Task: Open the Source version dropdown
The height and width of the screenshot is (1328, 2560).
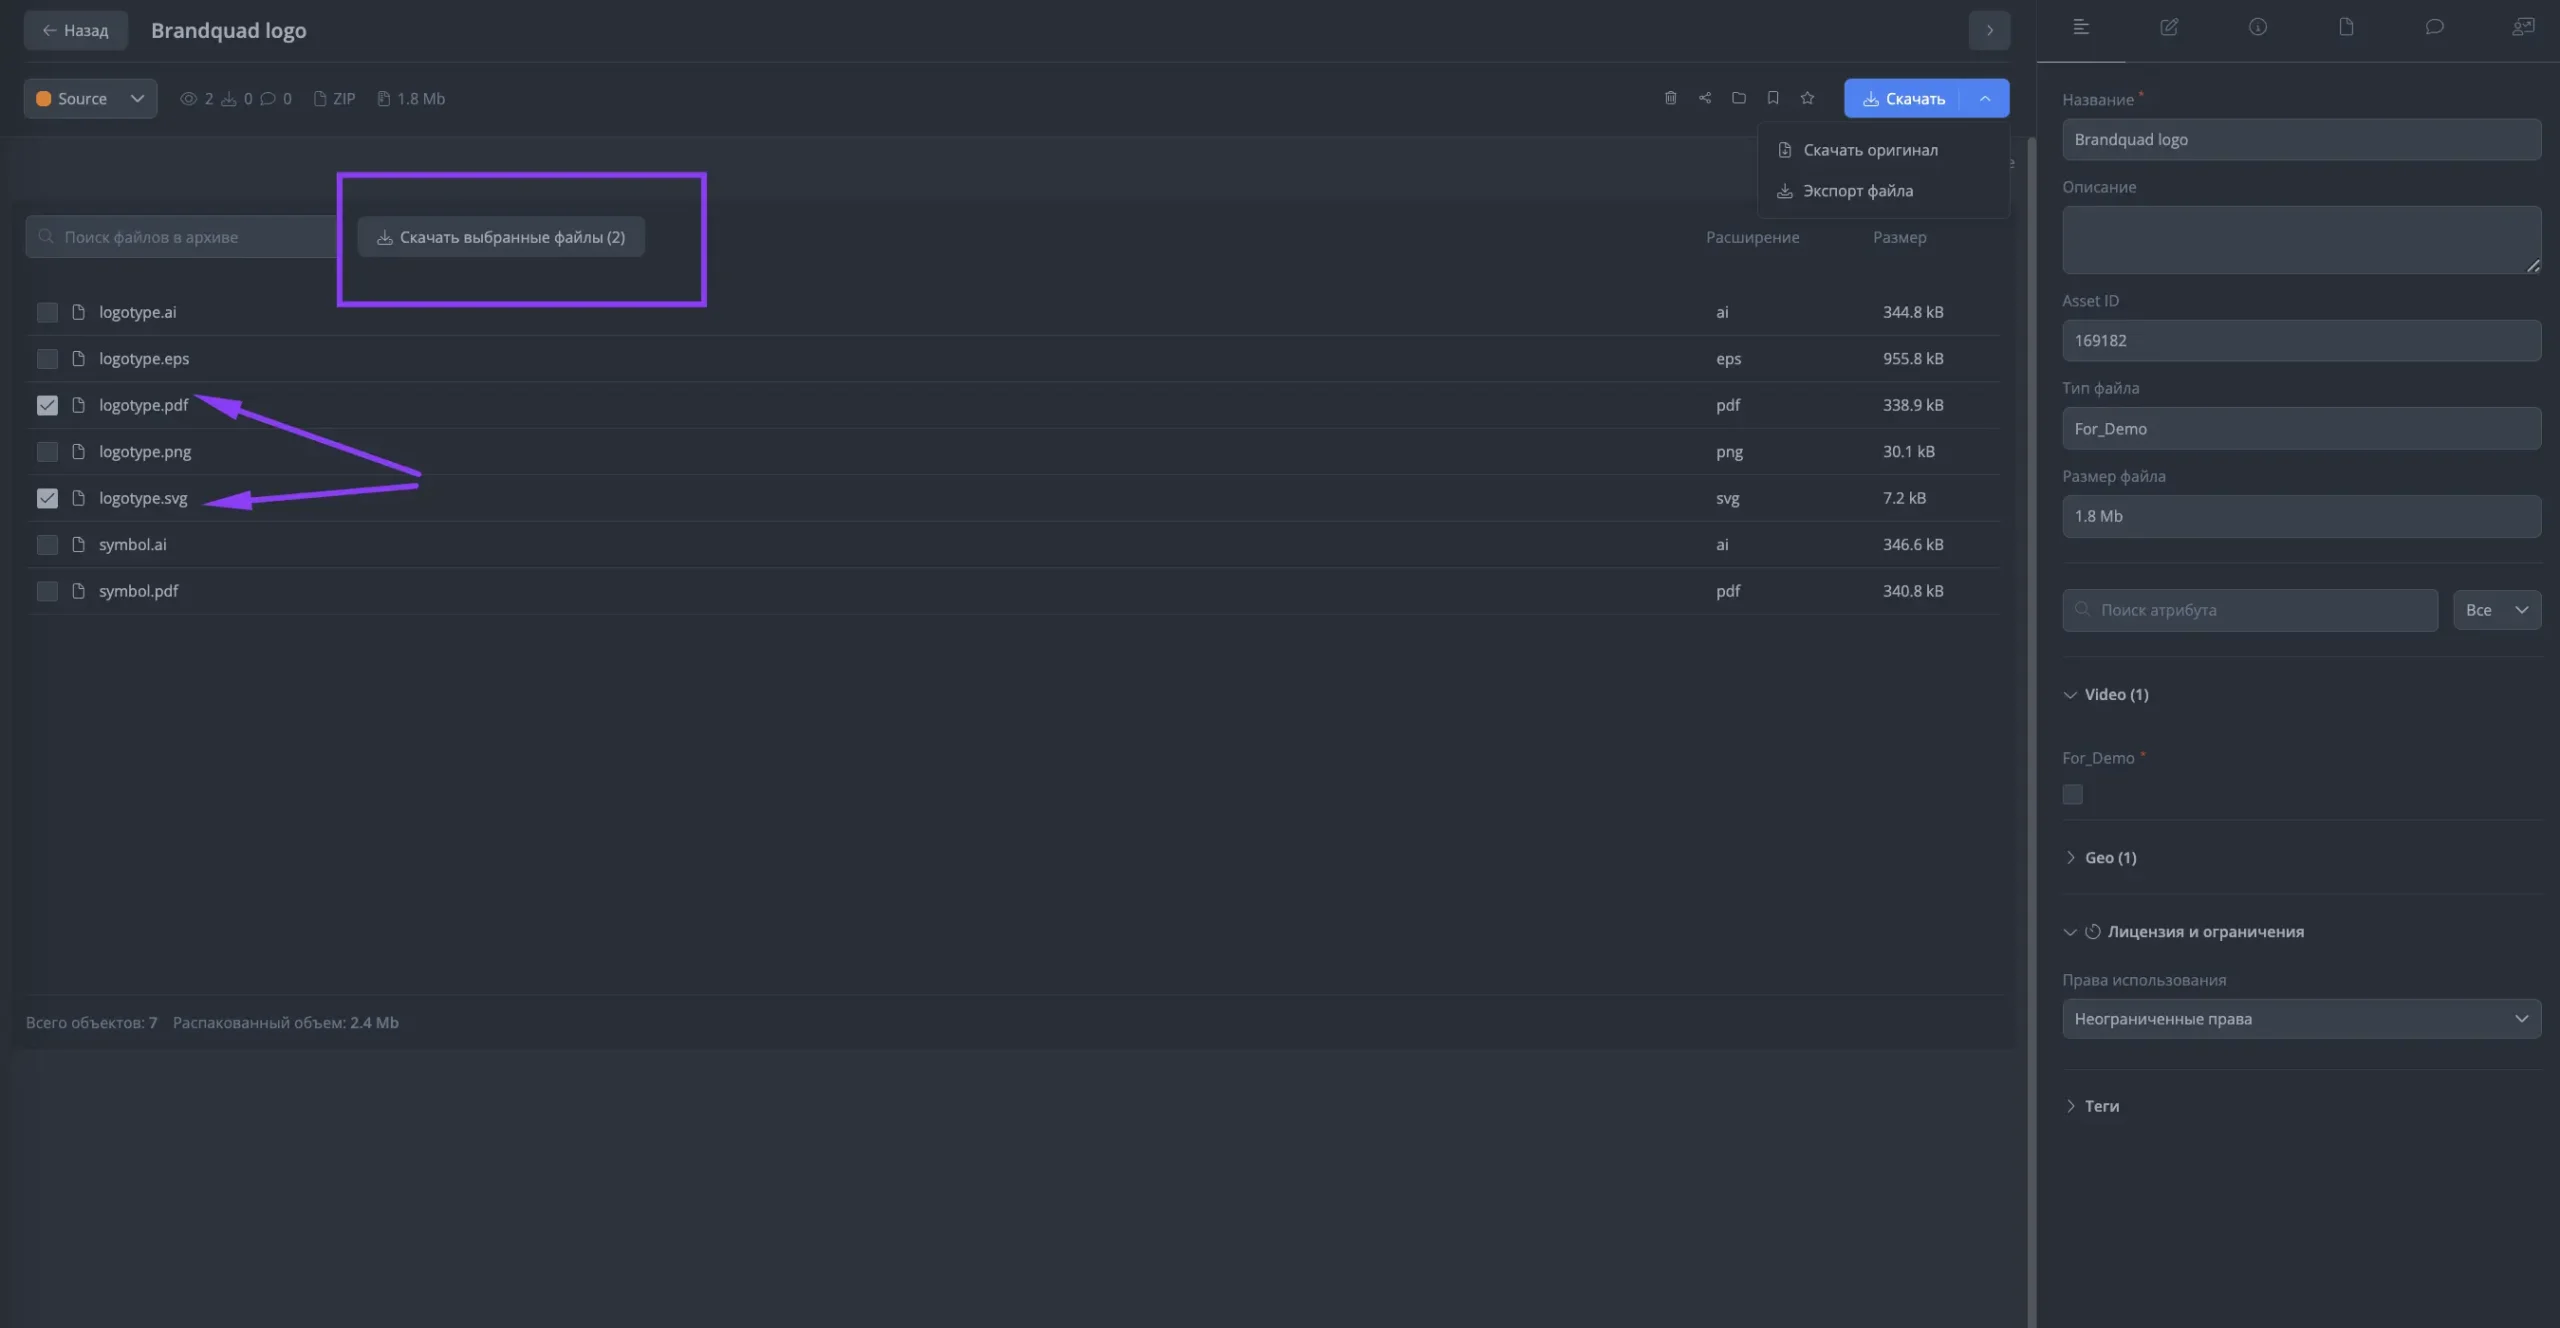Action: click(x=91, y=99)
